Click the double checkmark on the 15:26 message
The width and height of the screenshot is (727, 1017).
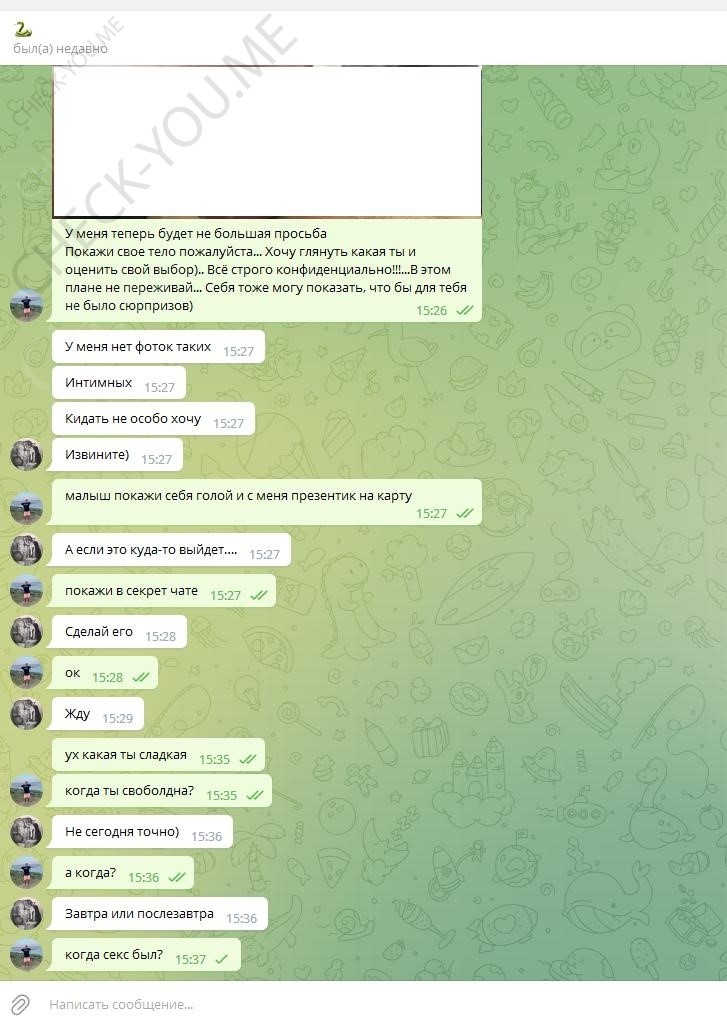465,311
